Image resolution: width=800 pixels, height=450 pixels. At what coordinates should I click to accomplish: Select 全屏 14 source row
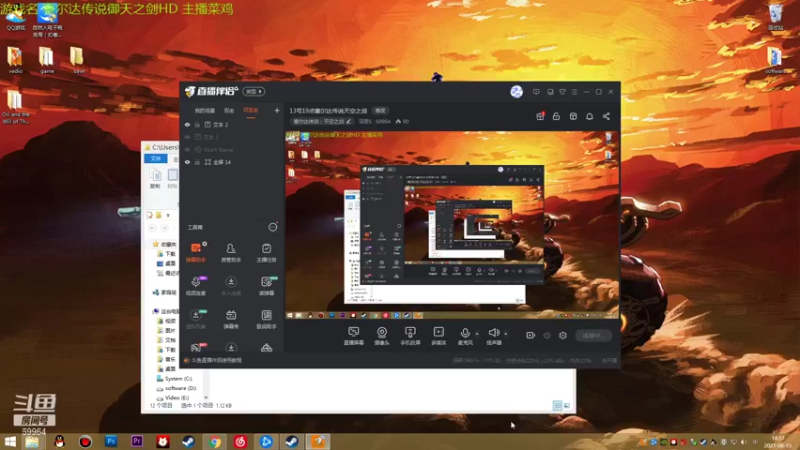(x=232, y=162)
